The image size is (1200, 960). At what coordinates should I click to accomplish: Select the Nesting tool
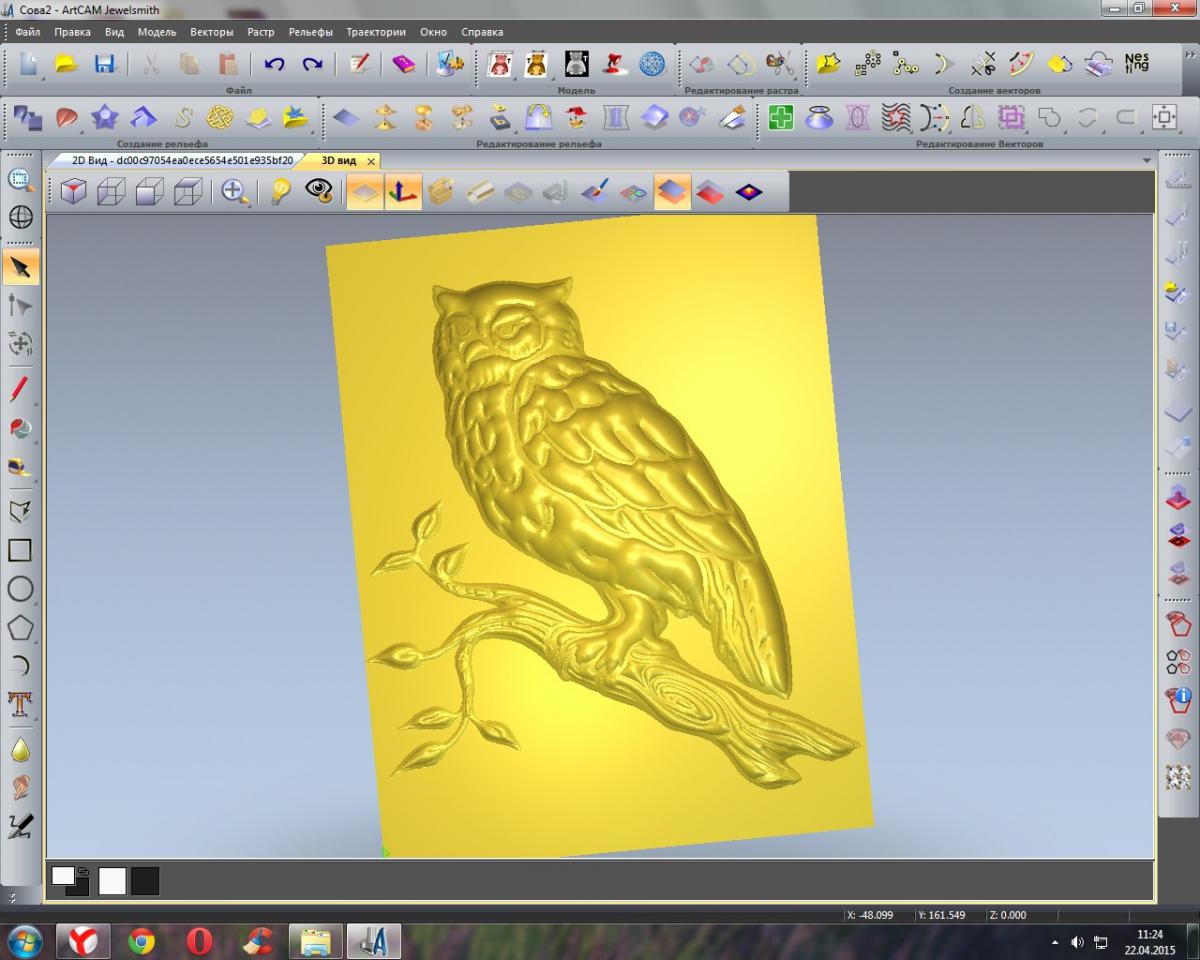tap(1137, 63)
